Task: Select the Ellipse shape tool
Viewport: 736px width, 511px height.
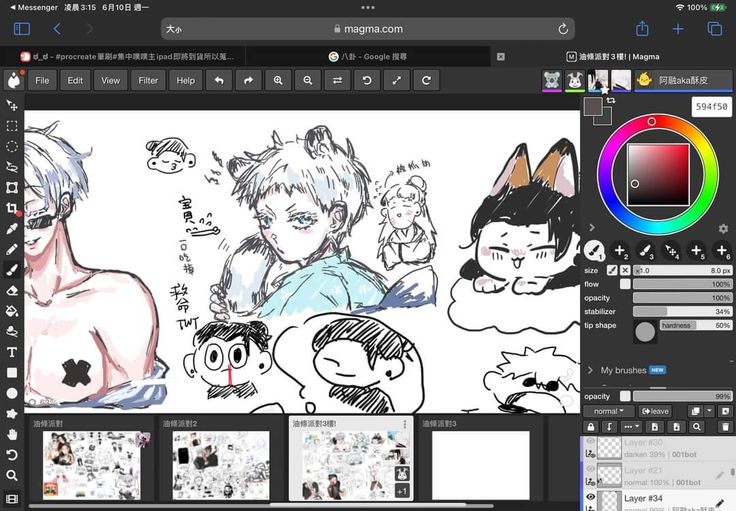Action: (12, 393)
